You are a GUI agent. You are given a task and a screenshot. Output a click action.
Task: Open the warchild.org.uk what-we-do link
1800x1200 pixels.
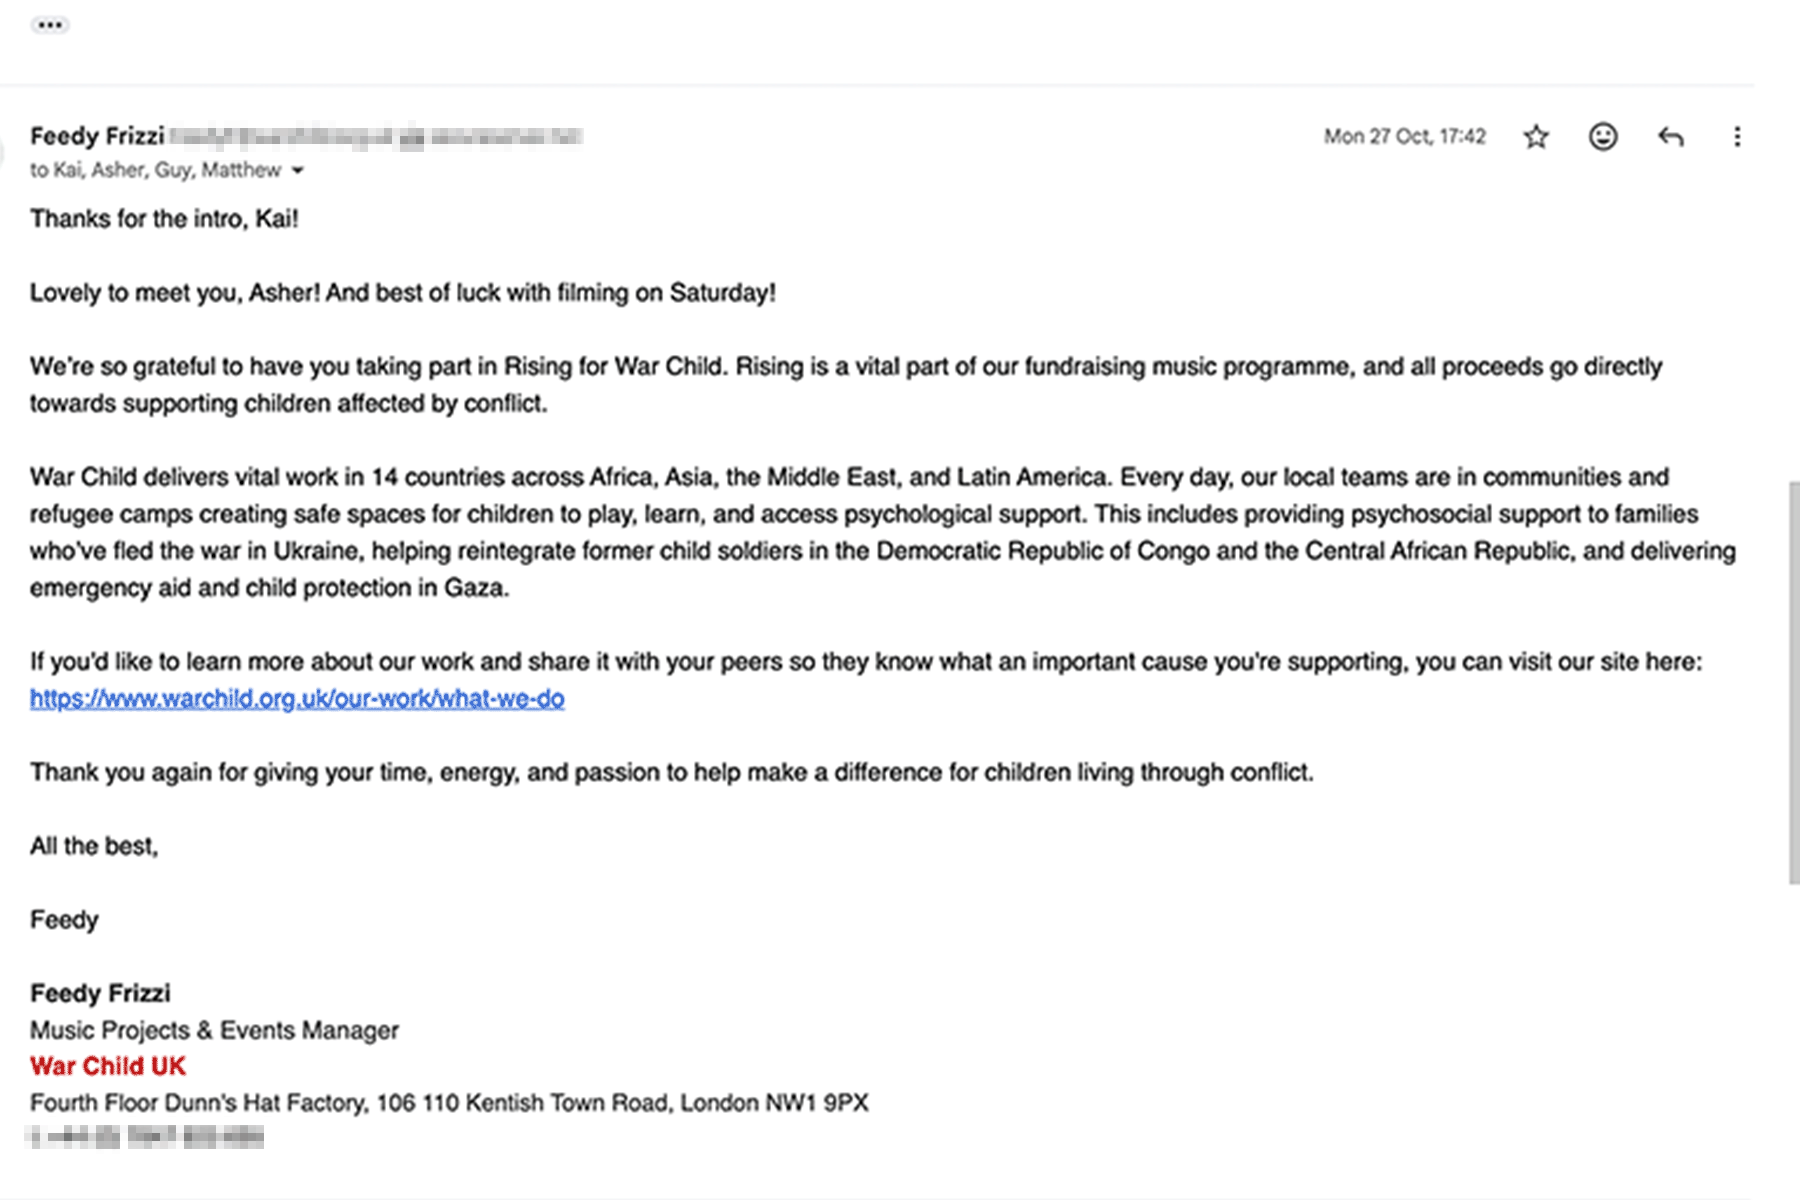coord(297,700)
